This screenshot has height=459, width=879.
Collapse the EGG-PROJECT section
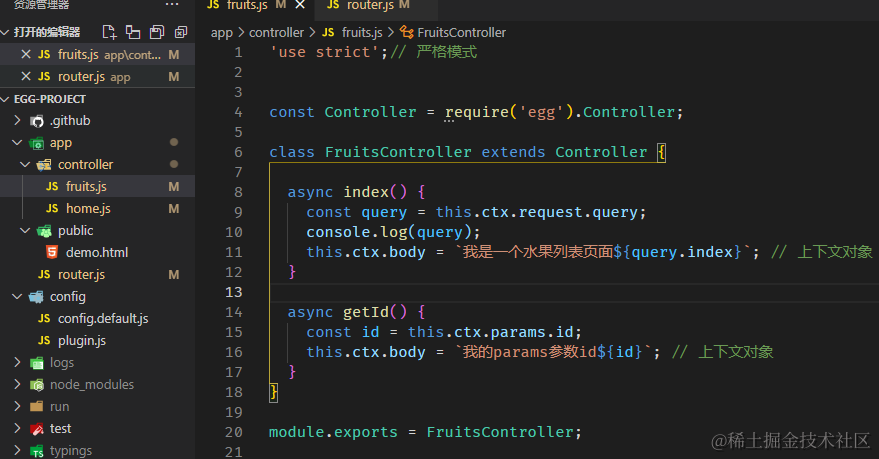tap(5, 99)
